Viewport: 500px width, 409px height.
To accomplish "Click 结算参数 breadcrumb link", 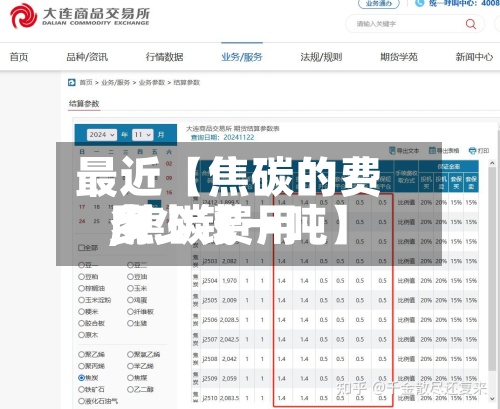I will (x=187, y=82).
